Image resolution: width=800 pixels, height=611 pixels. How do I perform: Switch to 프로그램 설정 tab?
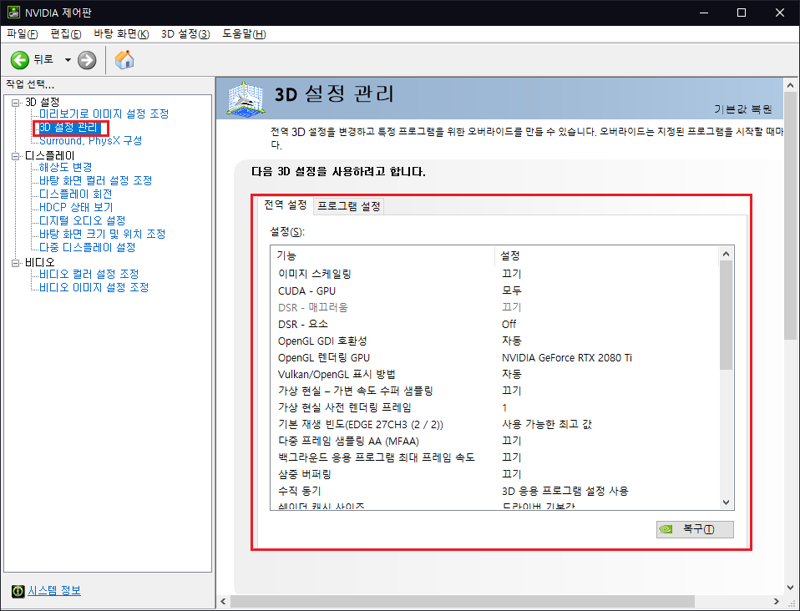349,206
